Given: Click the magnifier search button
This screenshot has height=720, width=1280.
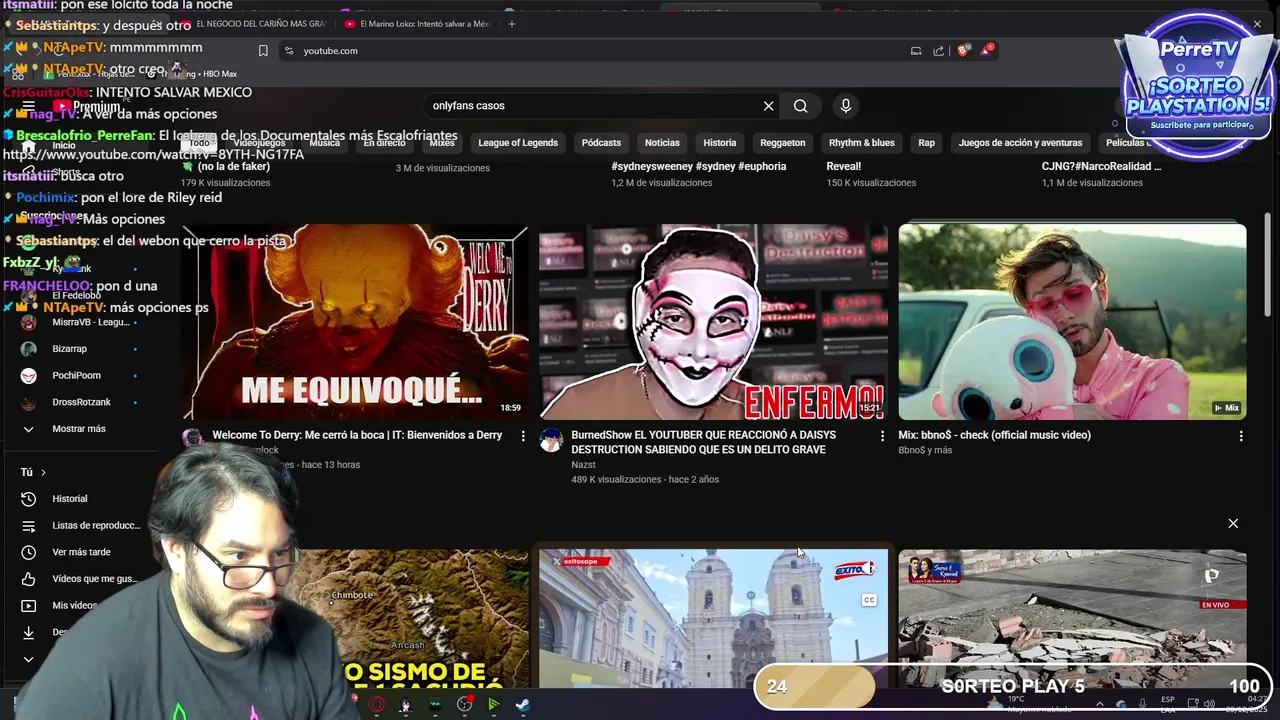Looking at the screenshot, I should coord(801,106).
